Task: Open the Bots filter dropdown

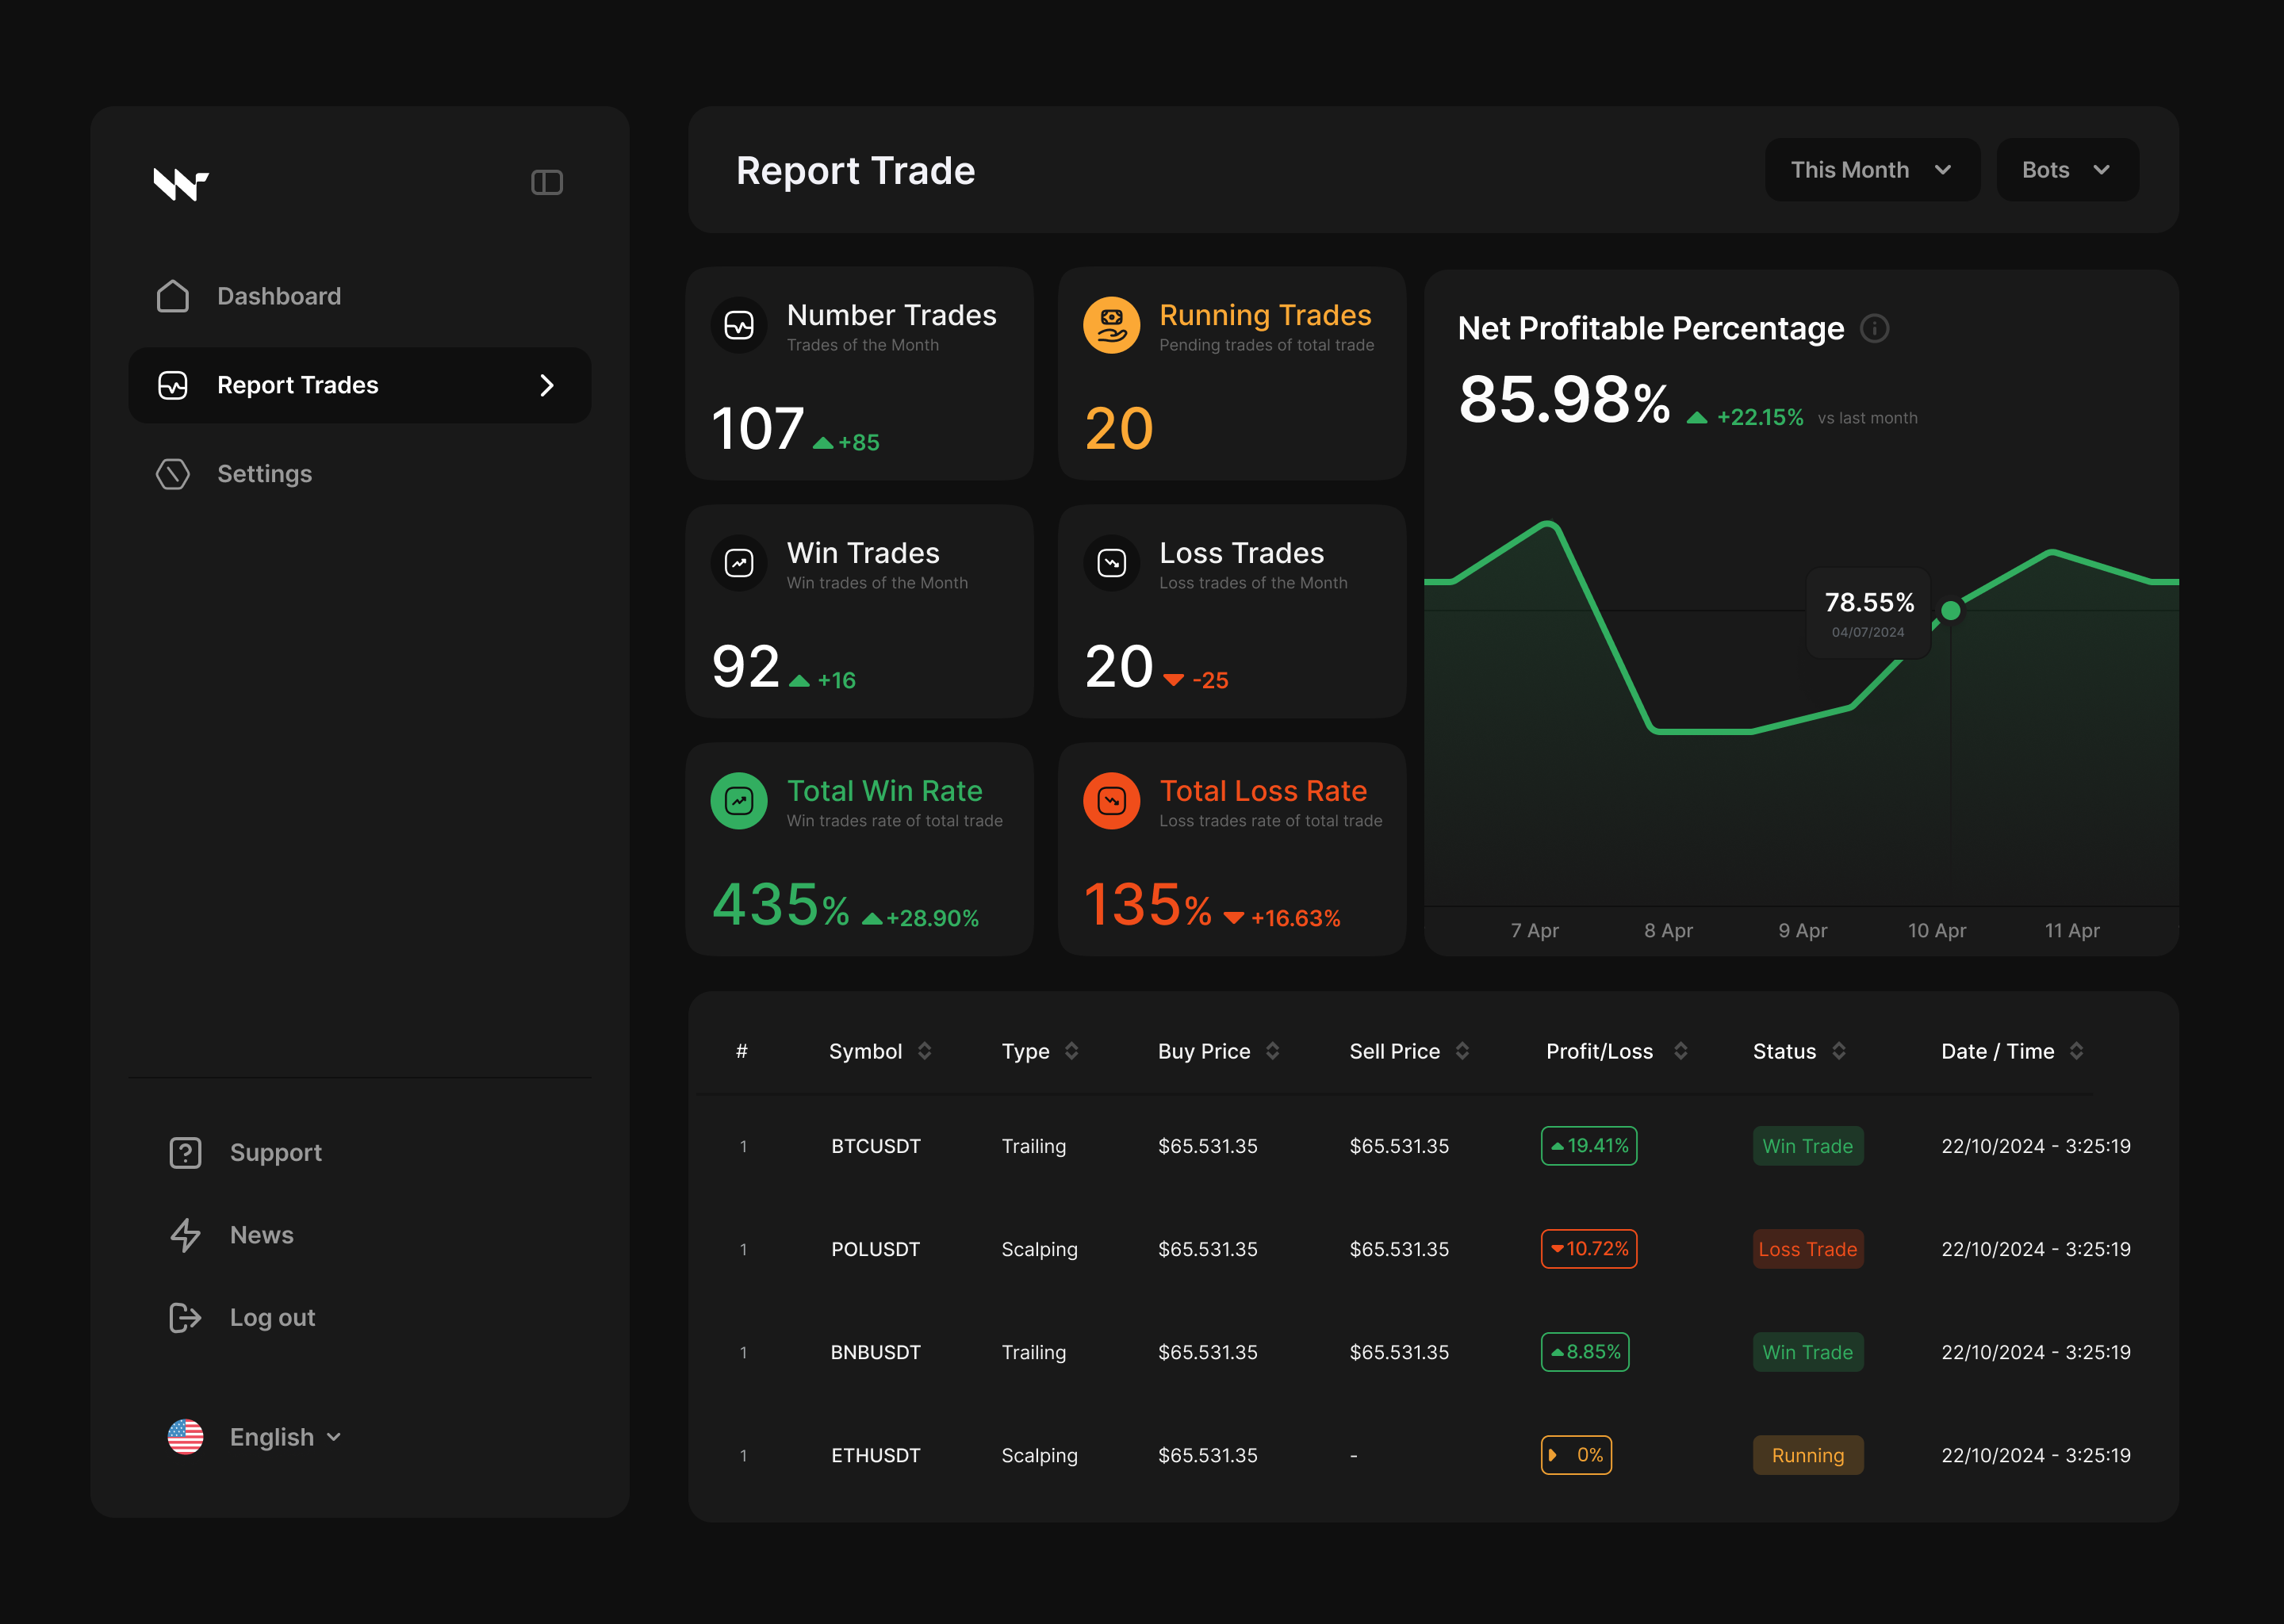Action: point(2066,170)
